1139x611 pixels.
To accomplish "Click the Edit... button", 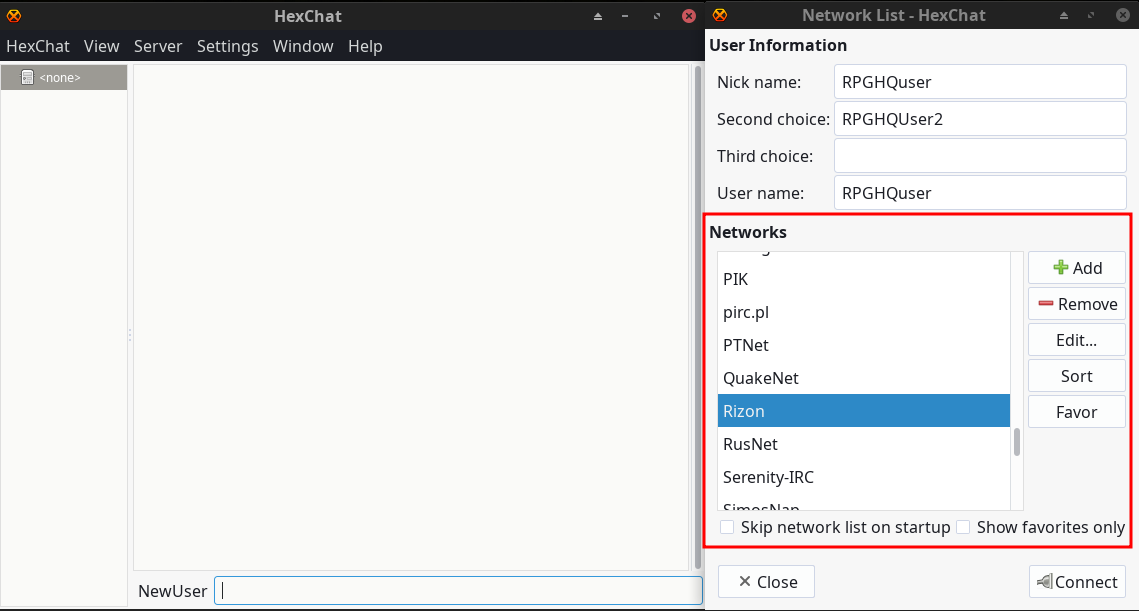I will click(x=1077, y=340).
